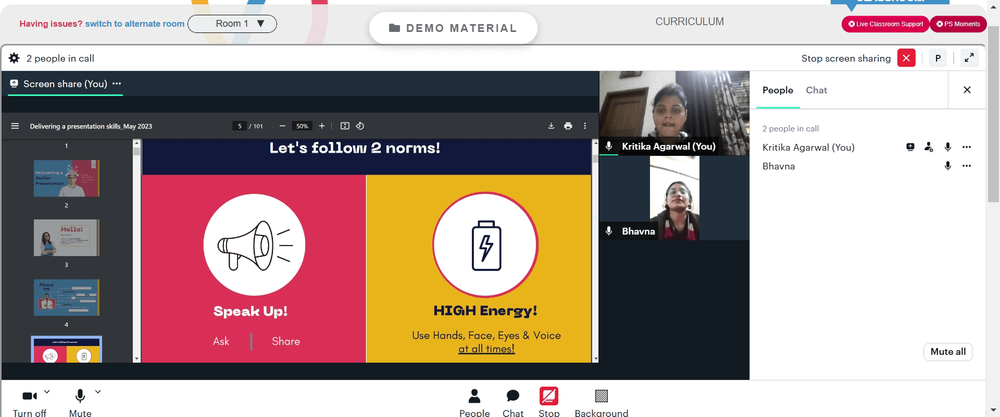Image resolution: width=1000 pixels, height=417 pixels.
Task: Select the highlighted two norms slide thumbnail
Action: [66, 349]
